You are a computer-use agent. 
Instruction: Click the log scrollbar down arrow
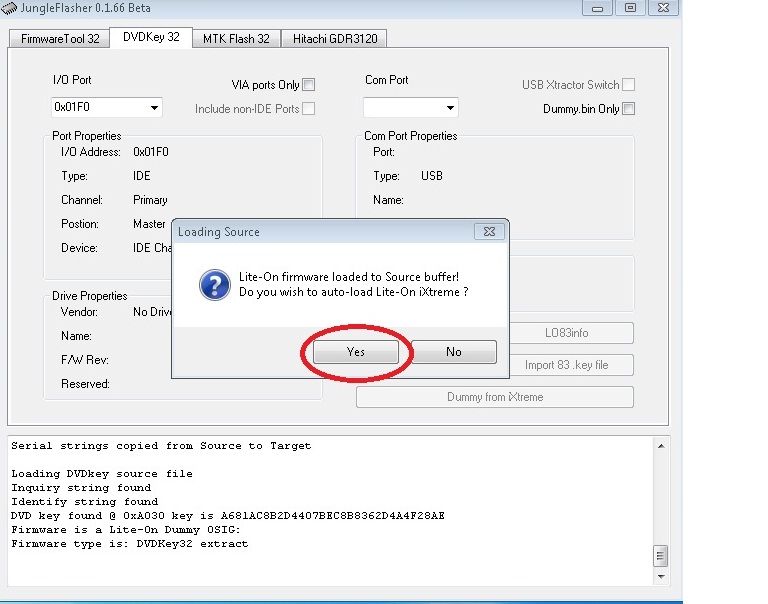coord(660,576)
